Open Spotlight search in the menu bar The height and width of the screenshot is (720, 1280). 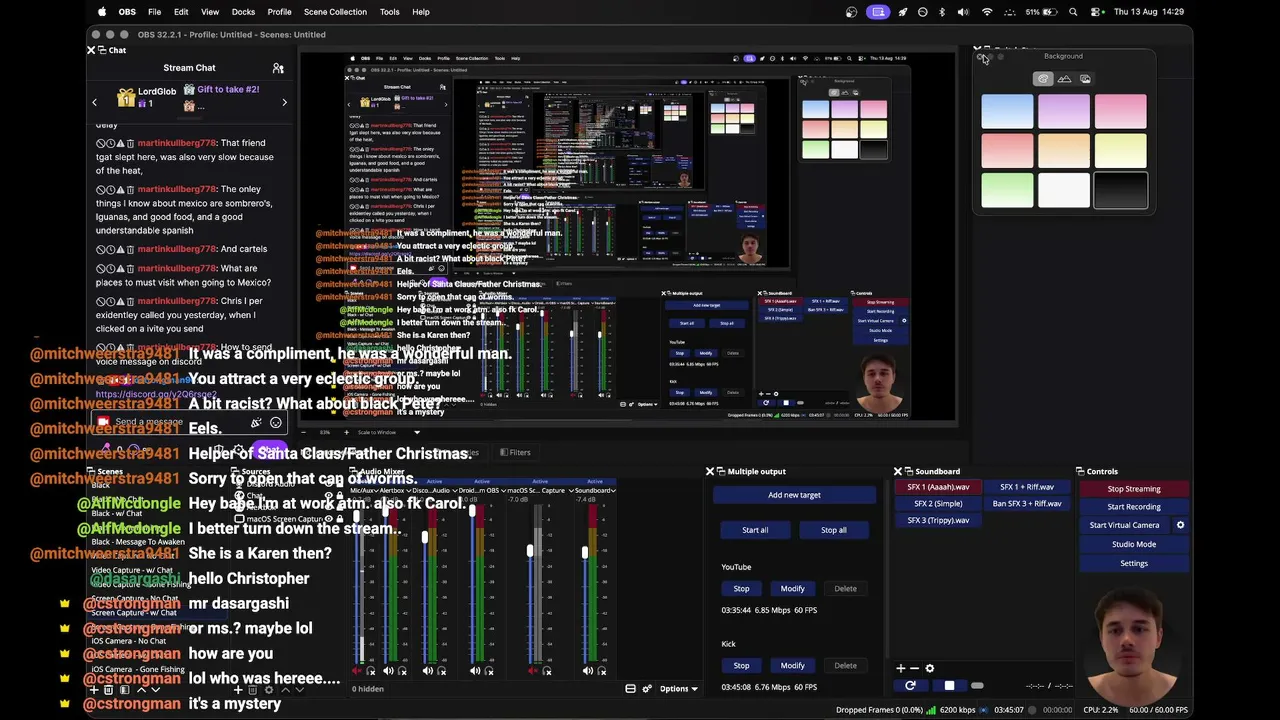coord(1073,12)
